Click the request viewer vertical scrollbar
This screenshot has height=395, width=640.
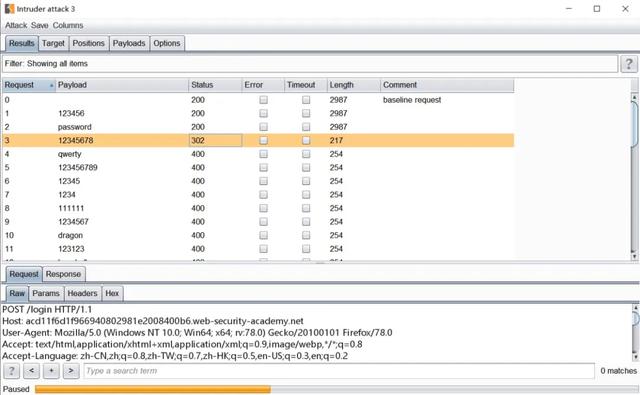point(635,332)
